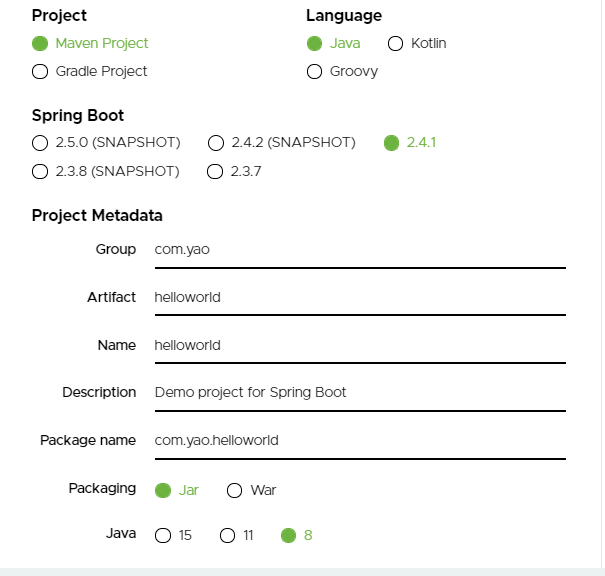Select Java as the language
The width and height of the screenshot is (605, 576).
[x=314, y=44]
